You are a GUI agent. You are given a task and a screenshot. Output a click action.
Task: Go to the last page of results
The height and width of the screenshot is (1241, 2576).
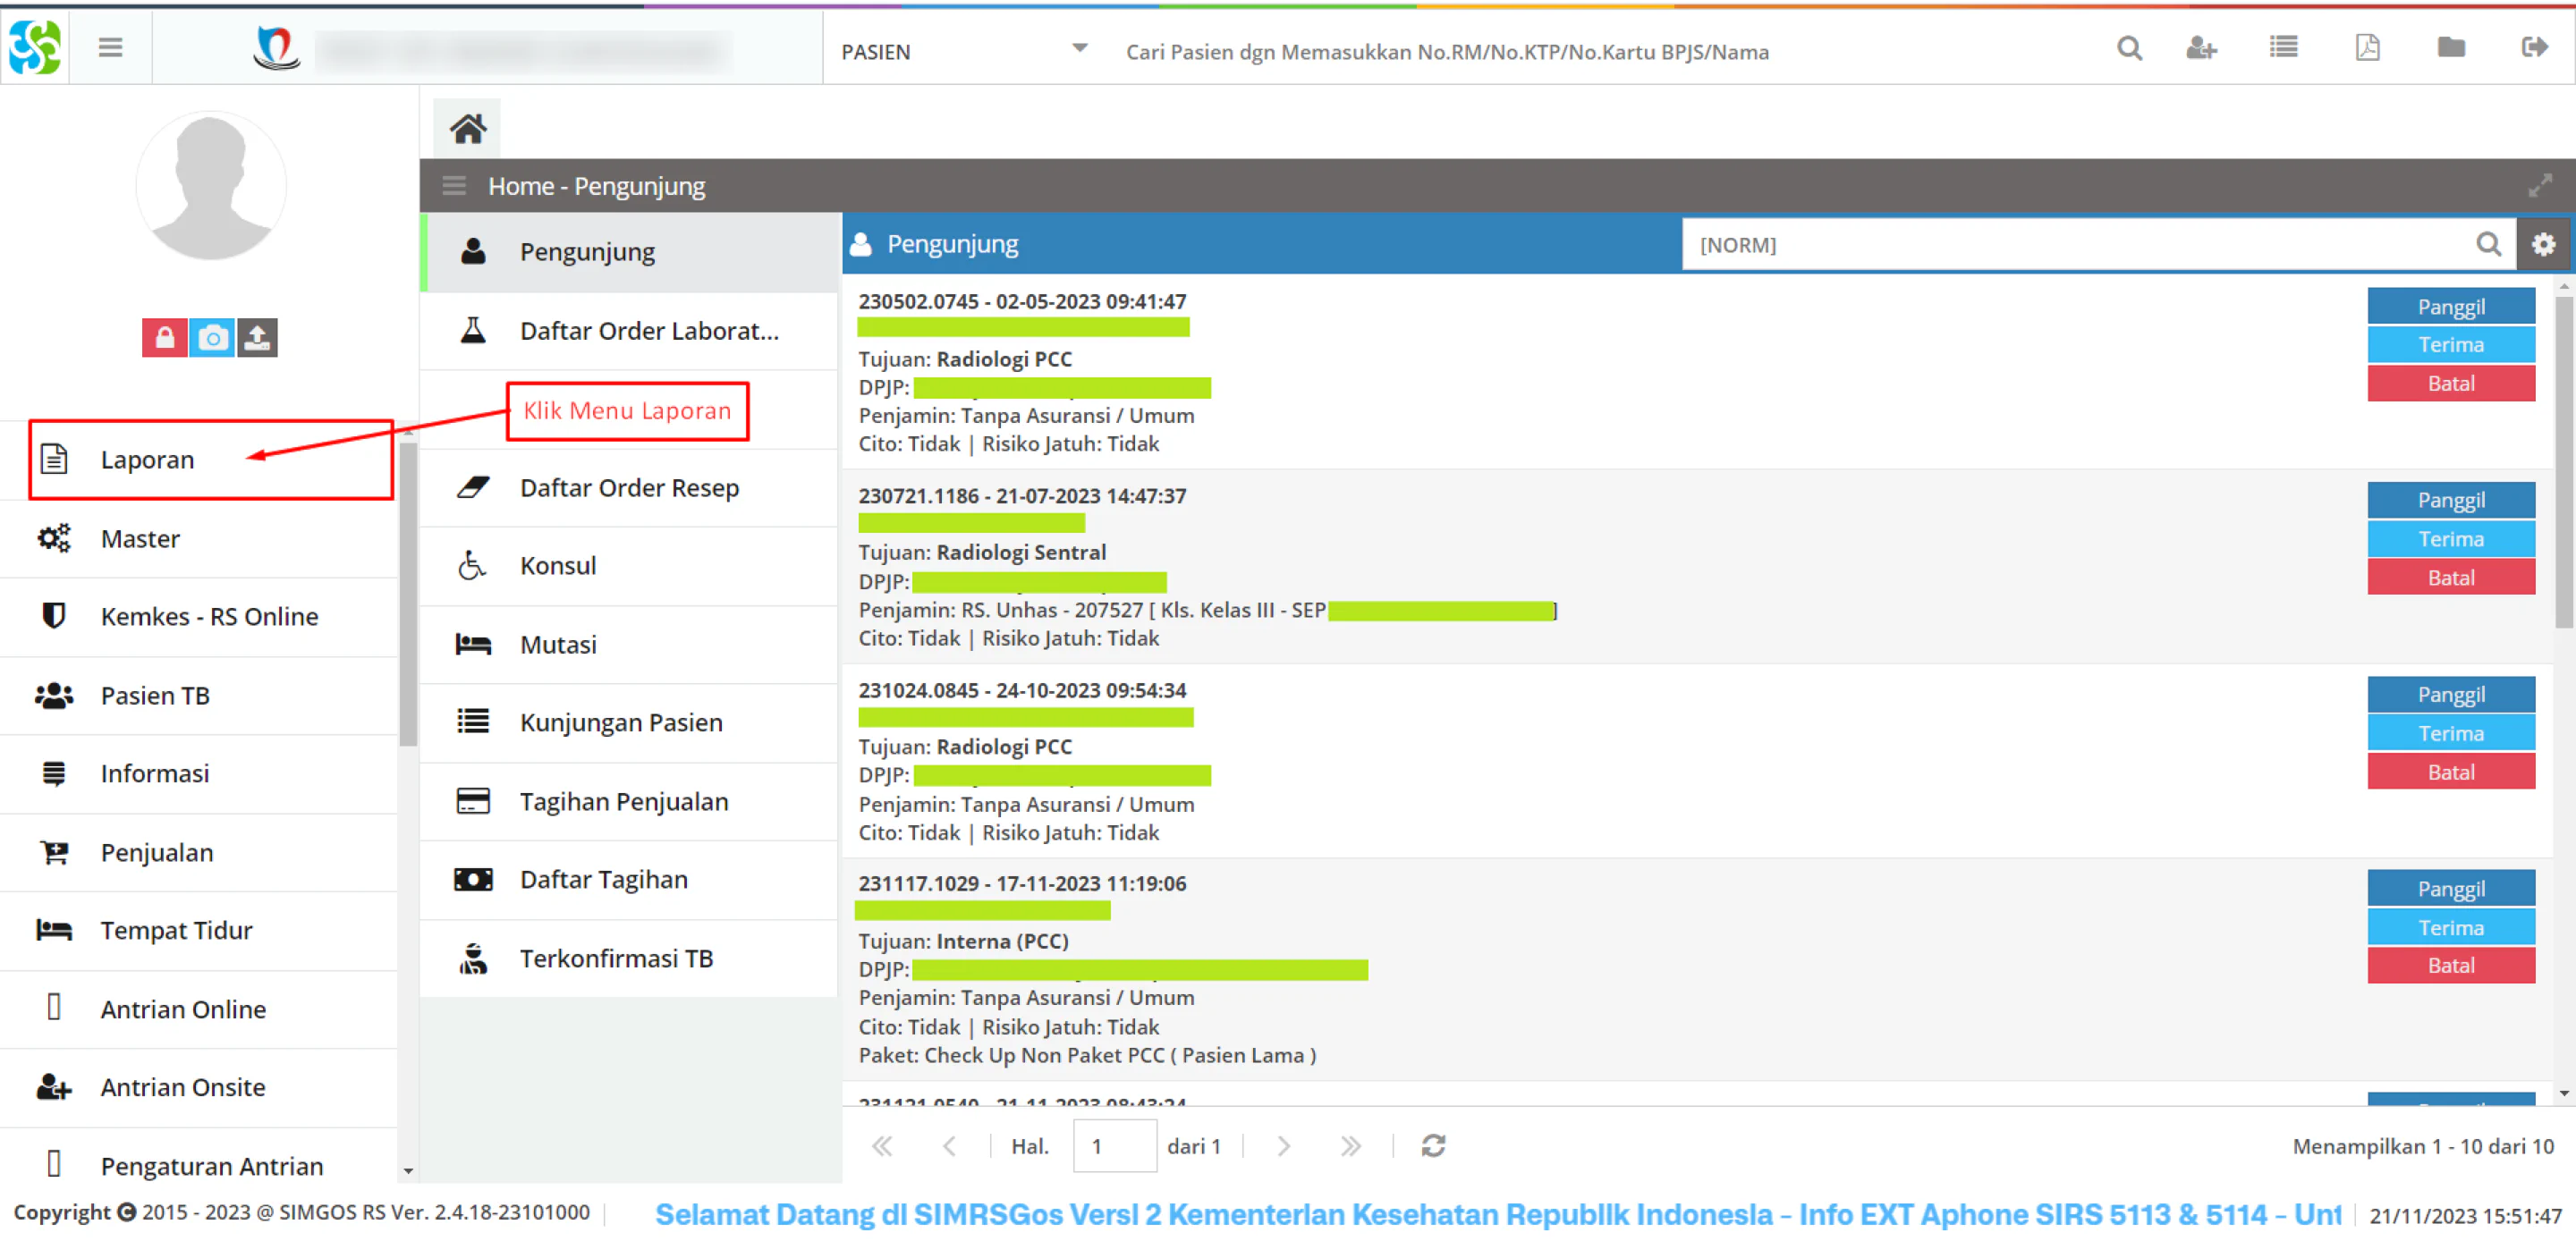(x=1350, y=1146)
